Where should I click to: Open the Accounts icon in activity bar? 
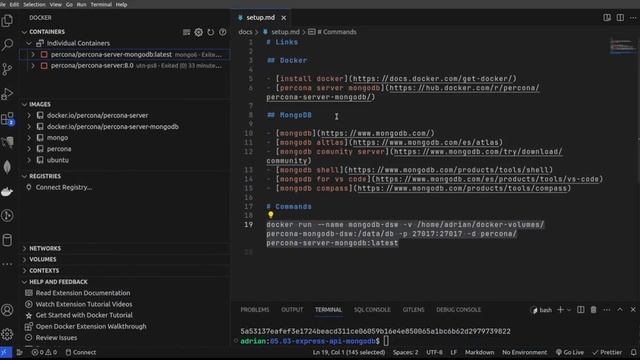coord(7,310)
